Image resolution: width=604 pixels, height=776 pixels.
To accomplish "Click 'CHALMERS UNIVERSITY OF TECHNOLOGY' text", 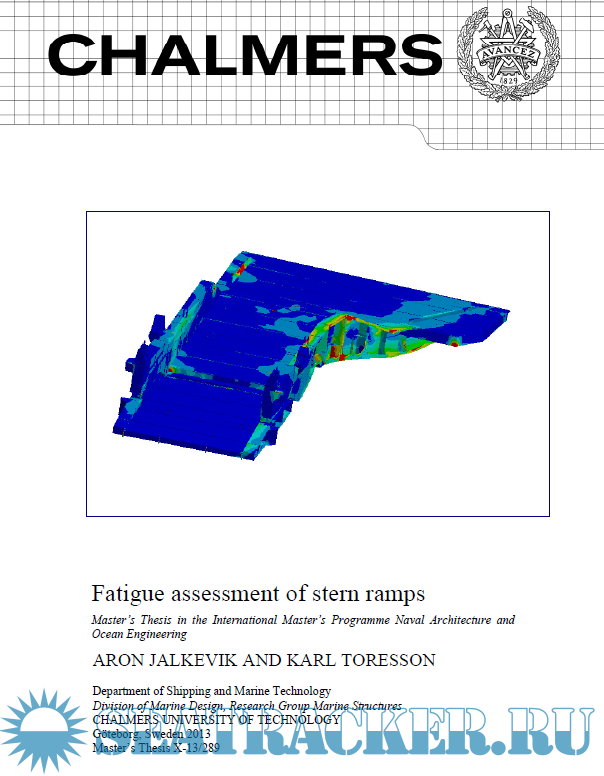I will (216, 719).
